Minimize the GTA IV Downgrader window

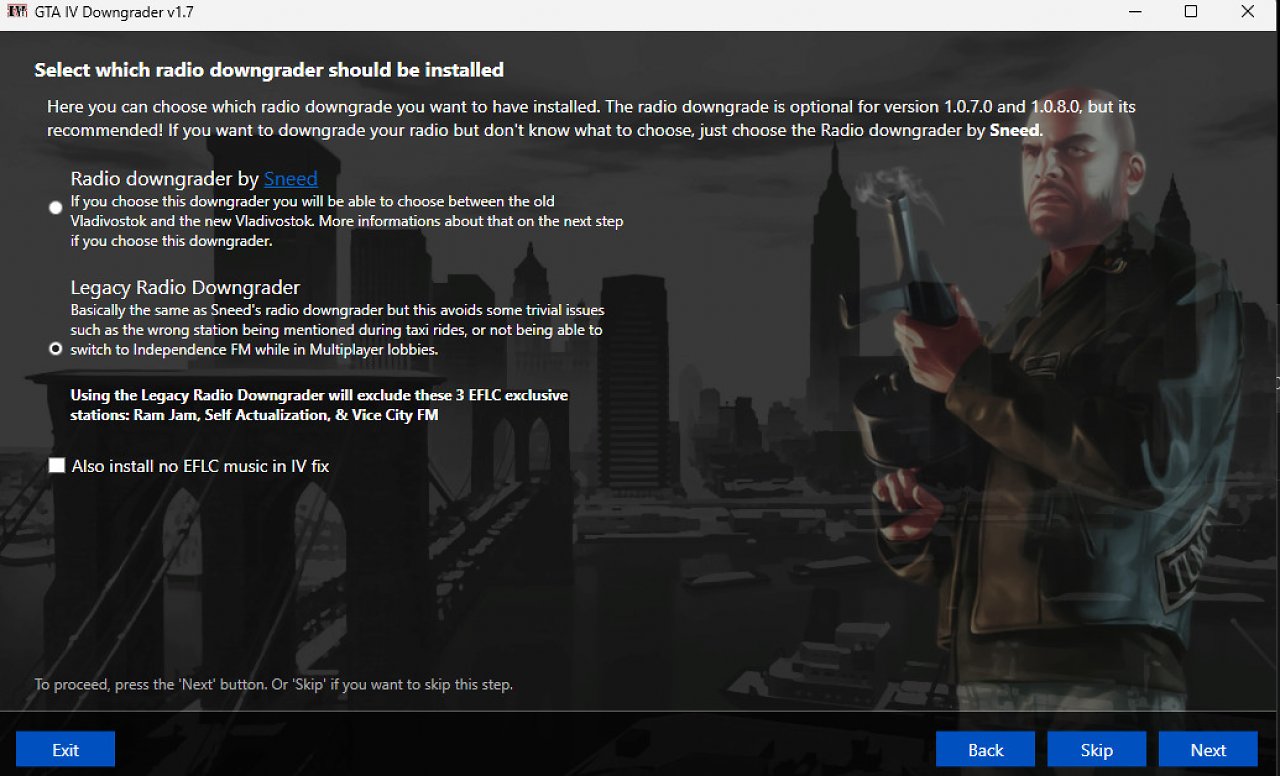coord(1133,12)
